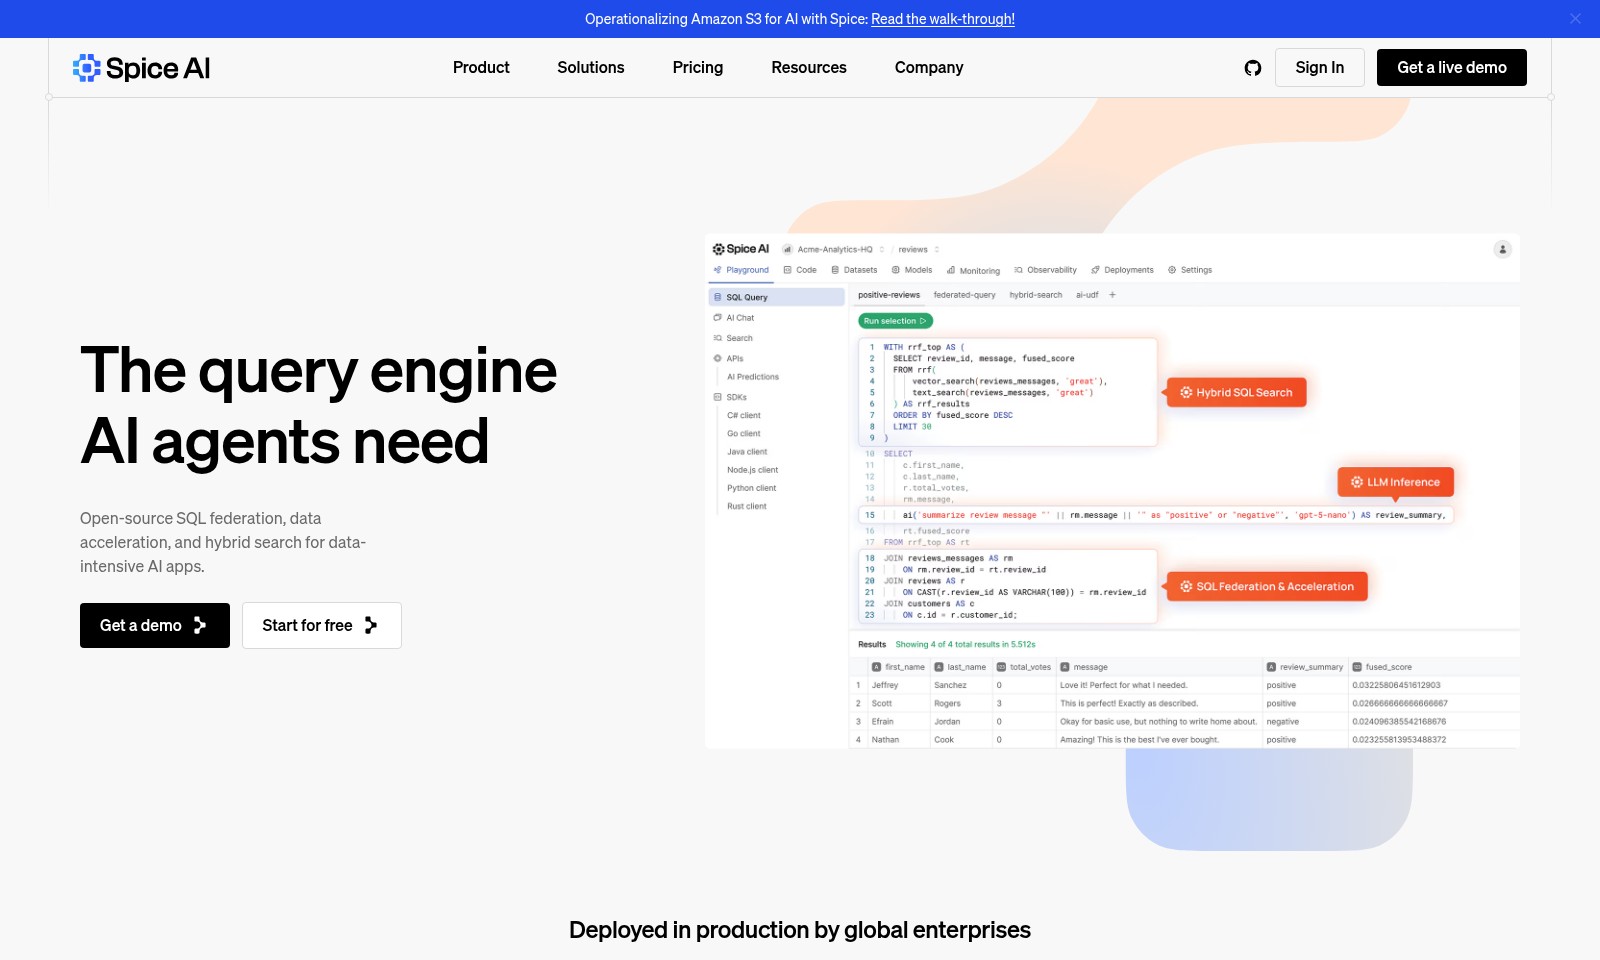Select SQL Query in the sidebar
The image size is (1600, 960).
coord(777,297)
